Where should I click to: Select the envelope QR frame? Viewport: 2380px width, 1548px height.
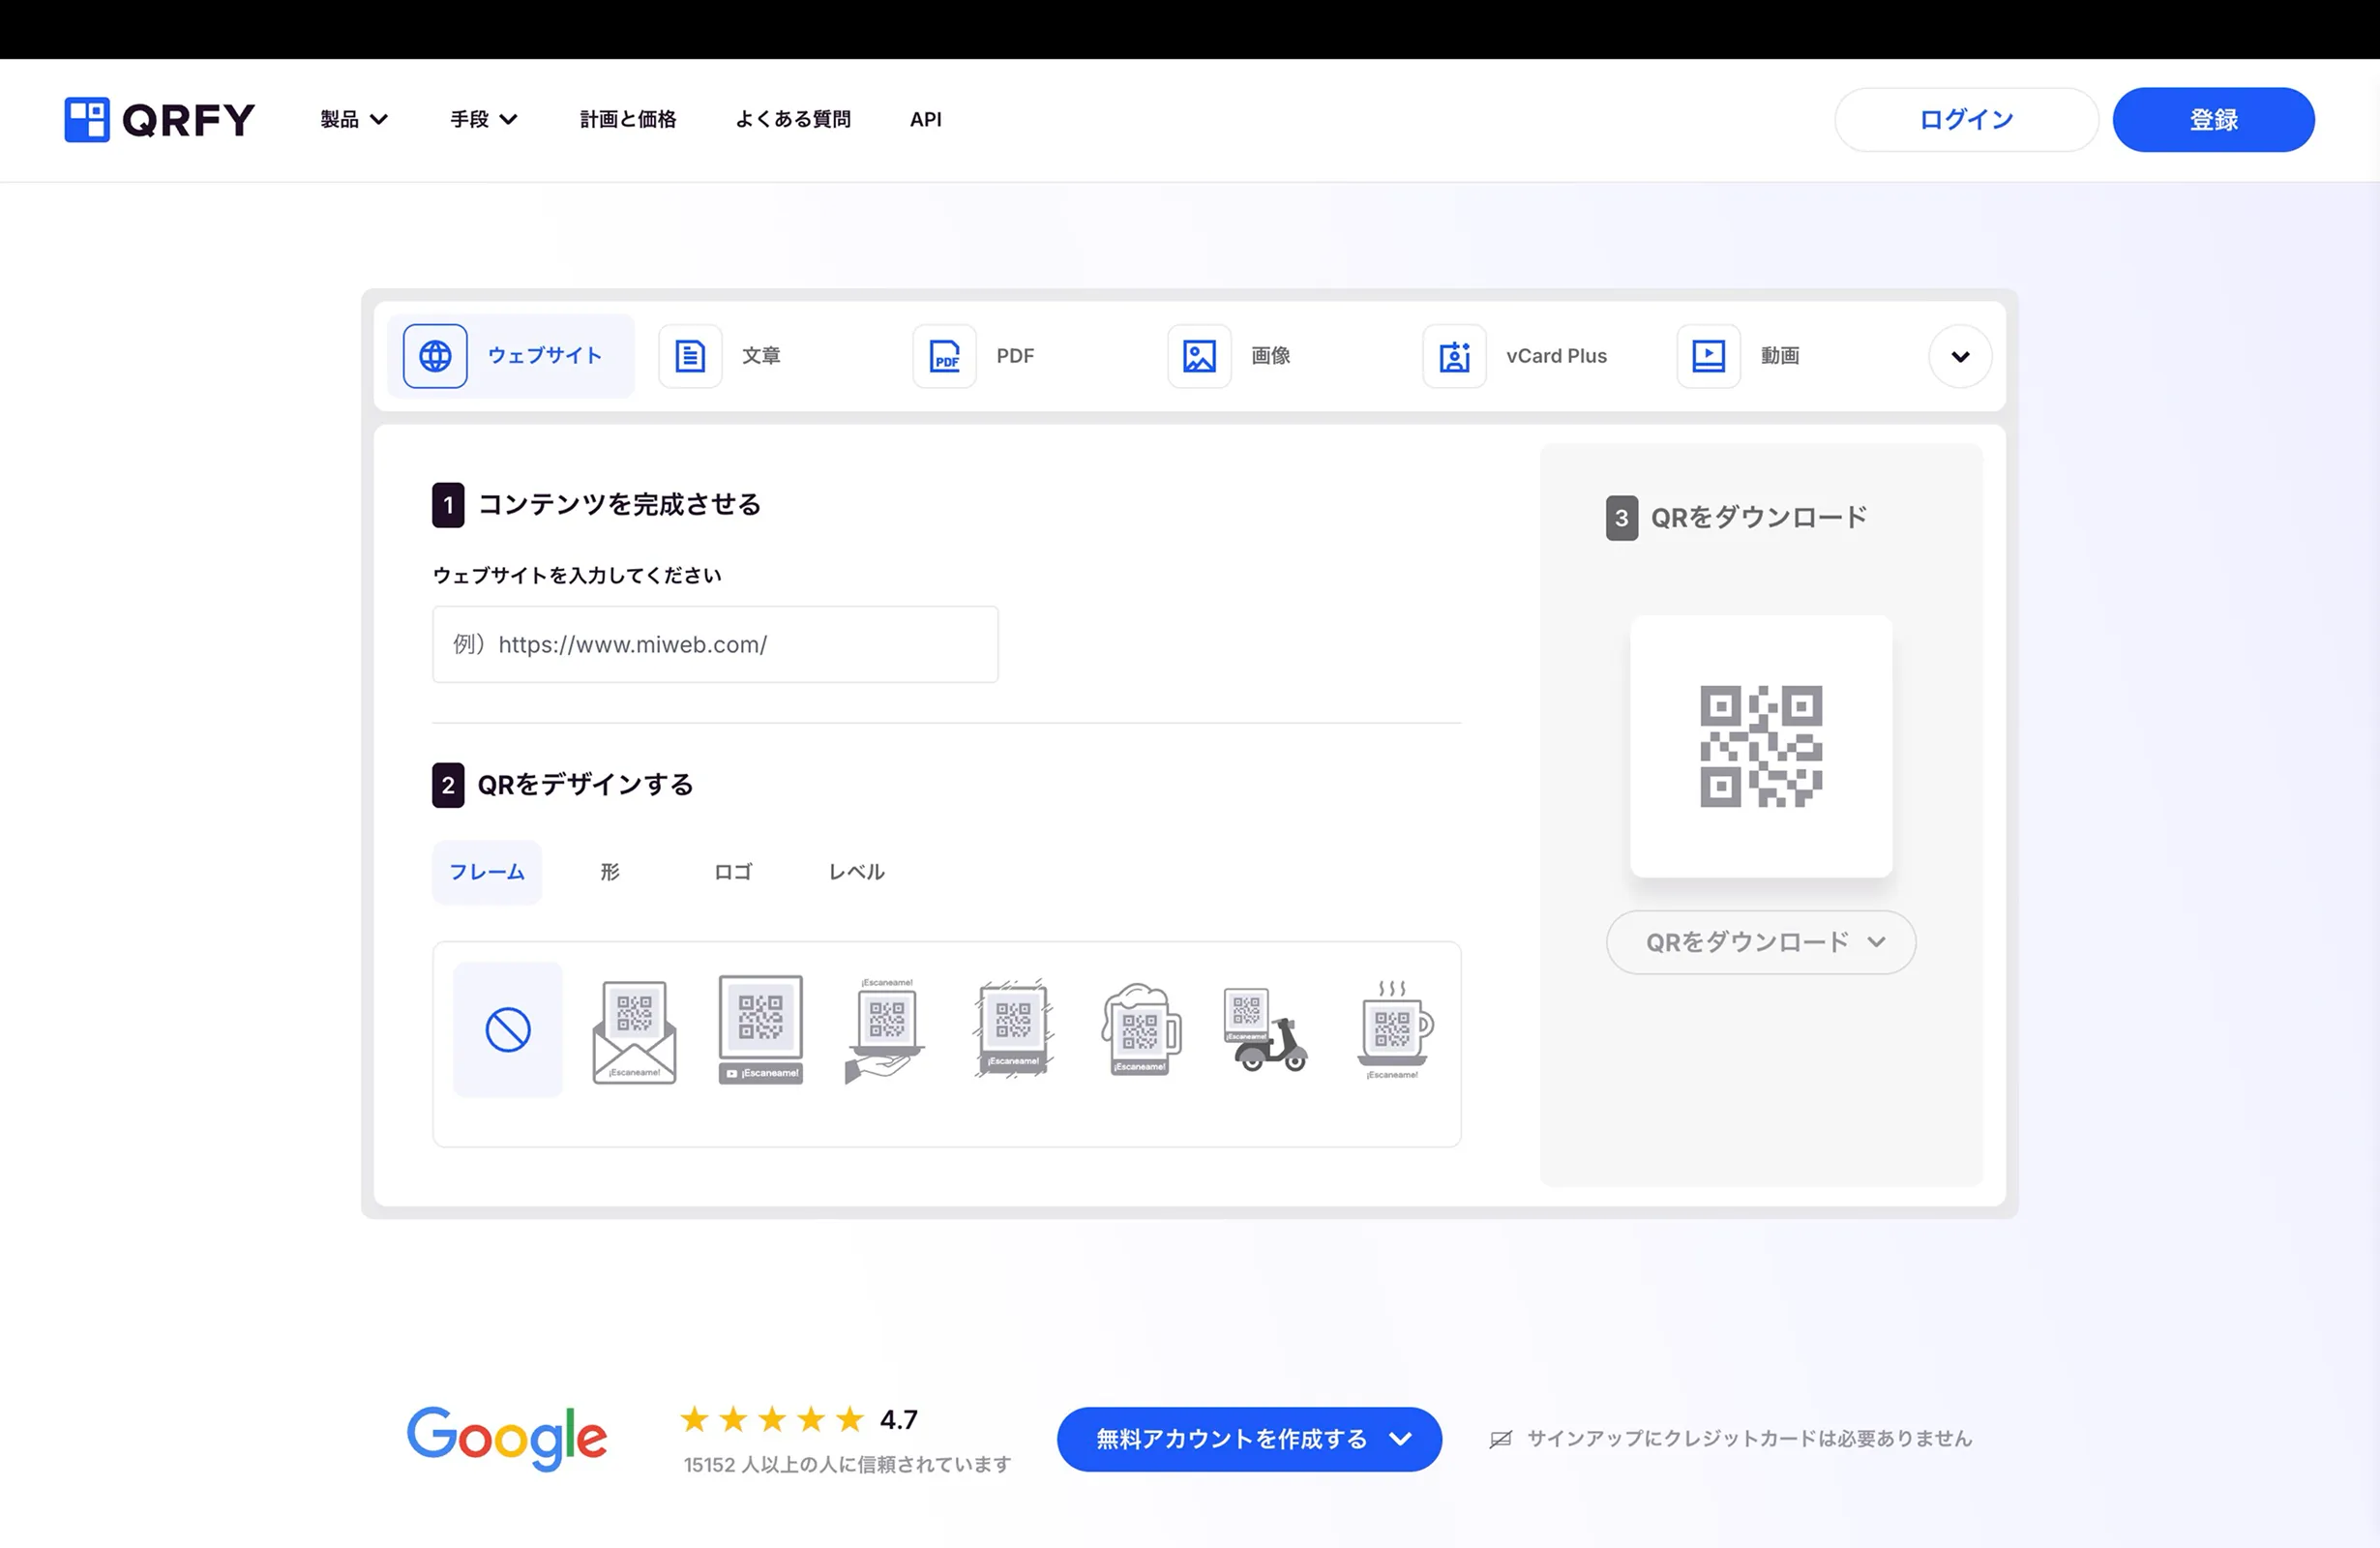tap(634, 1030)
